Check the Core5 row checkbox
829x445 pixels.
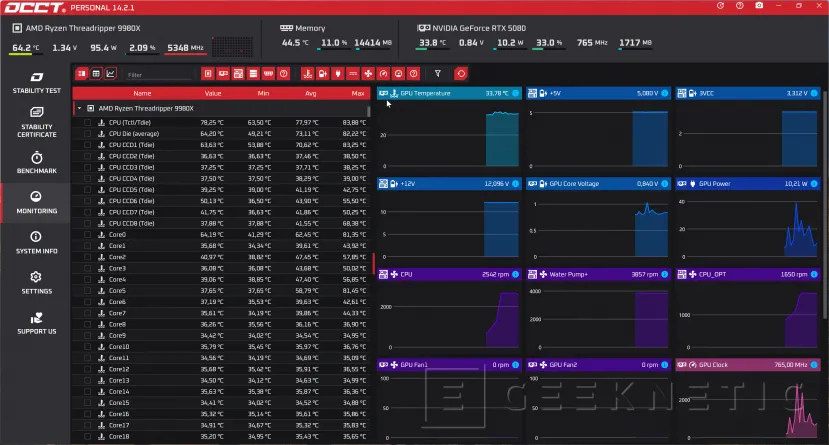(x=87, y=290)
